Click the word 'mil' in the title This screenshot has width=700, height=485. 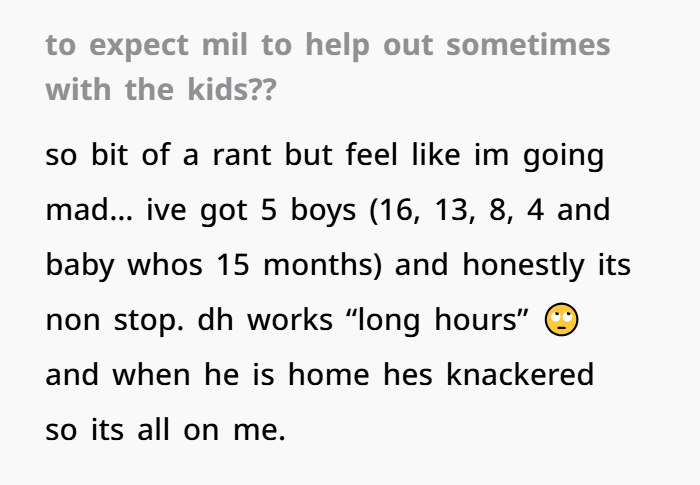[224, 45]
